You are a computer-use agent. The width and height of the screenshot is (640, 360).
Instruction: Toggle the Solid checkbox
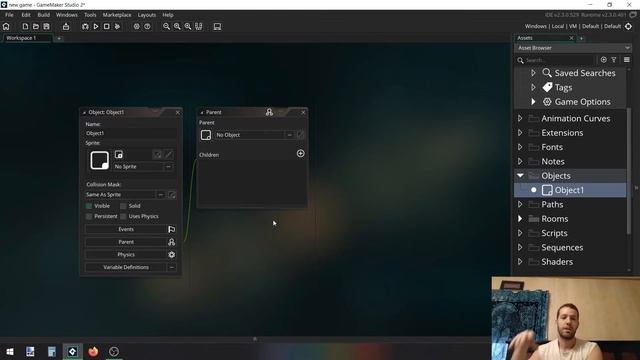[123, 206]
